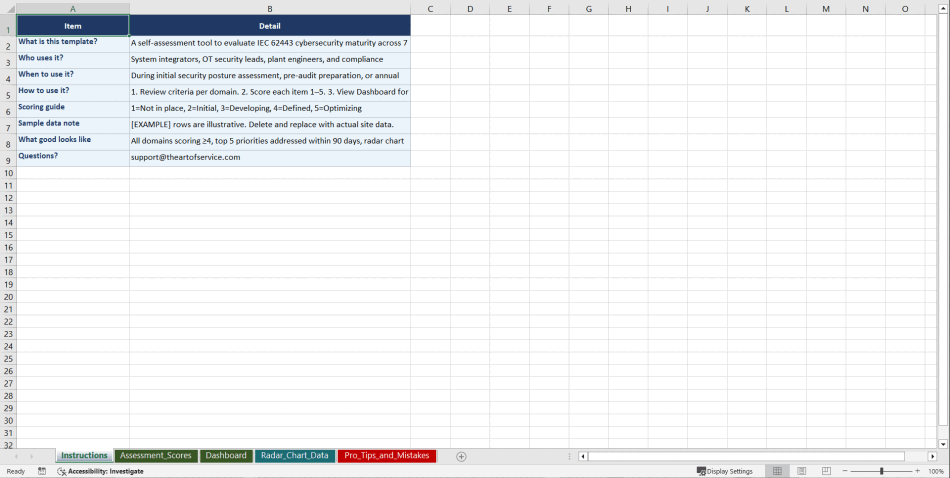Switch to Page Layout view

click(801, 471)
